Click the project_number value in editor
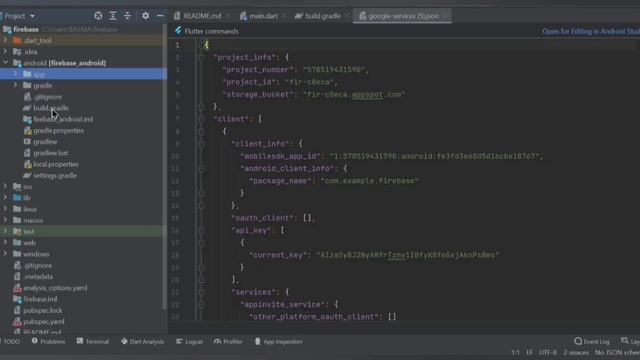 pos(334,70)
